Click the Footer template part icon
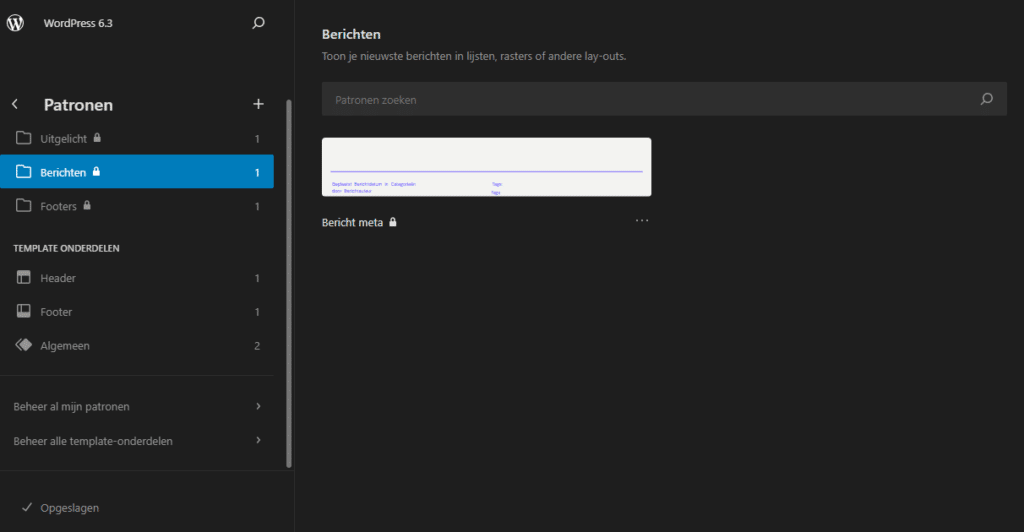This screenshot has width=1024, height=532. tap(24, 311)
